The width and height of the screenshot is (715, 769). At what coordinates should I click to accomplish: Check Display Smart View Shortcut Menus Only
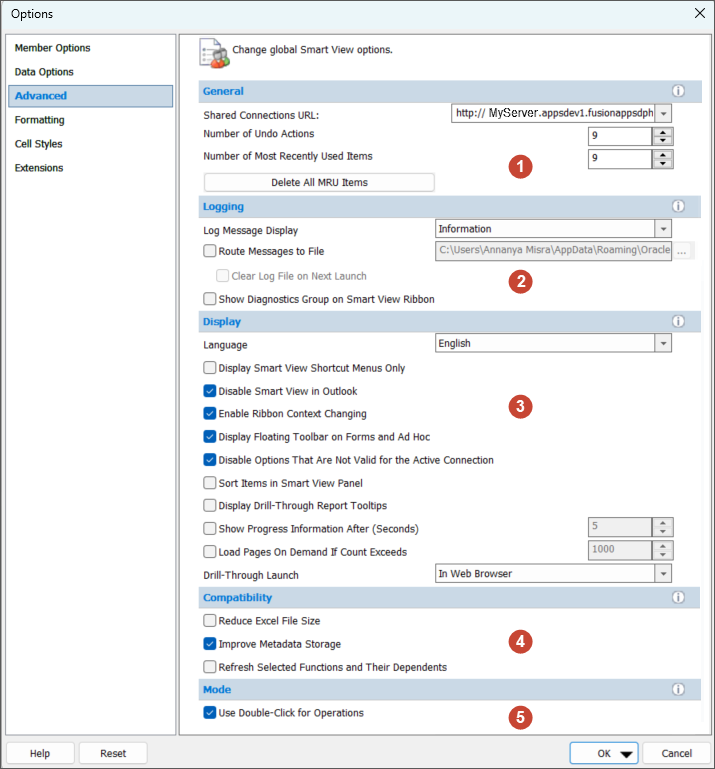(210, 368)
